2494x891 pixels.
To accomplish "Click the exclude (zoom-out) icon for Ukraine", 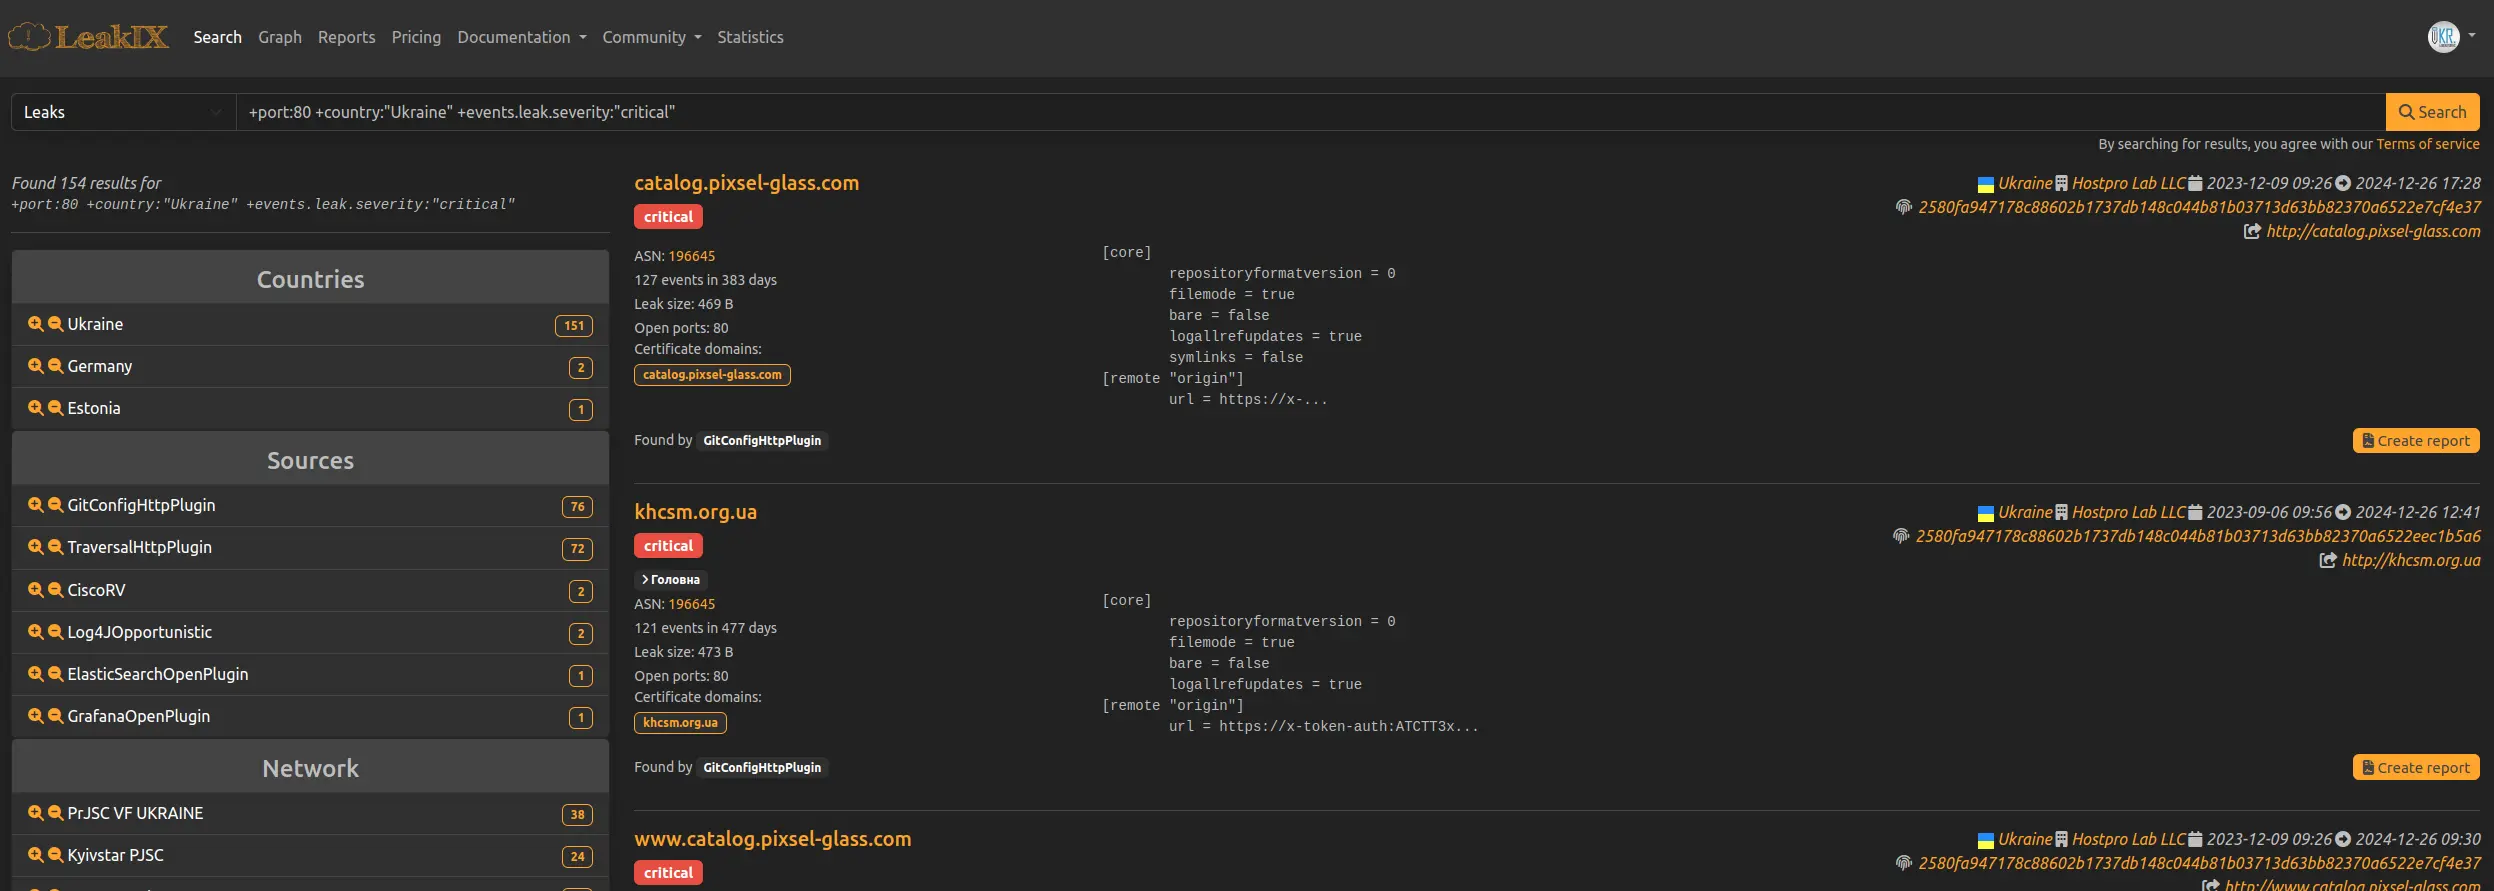I will pyautogui.click(x=56, y=324).
